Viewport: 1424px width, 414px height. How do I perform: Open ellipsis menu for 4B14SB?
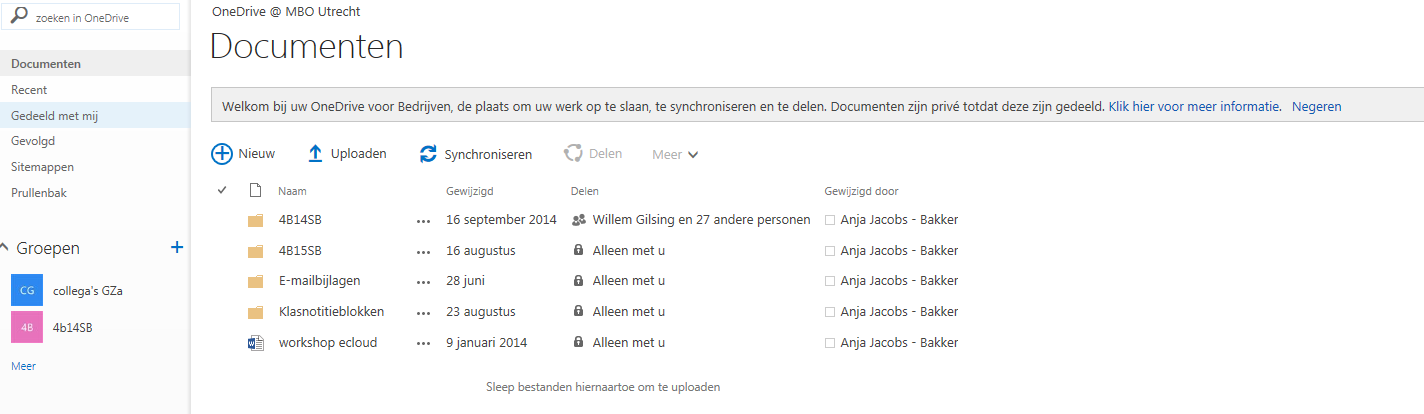click(x=424, y=221)
